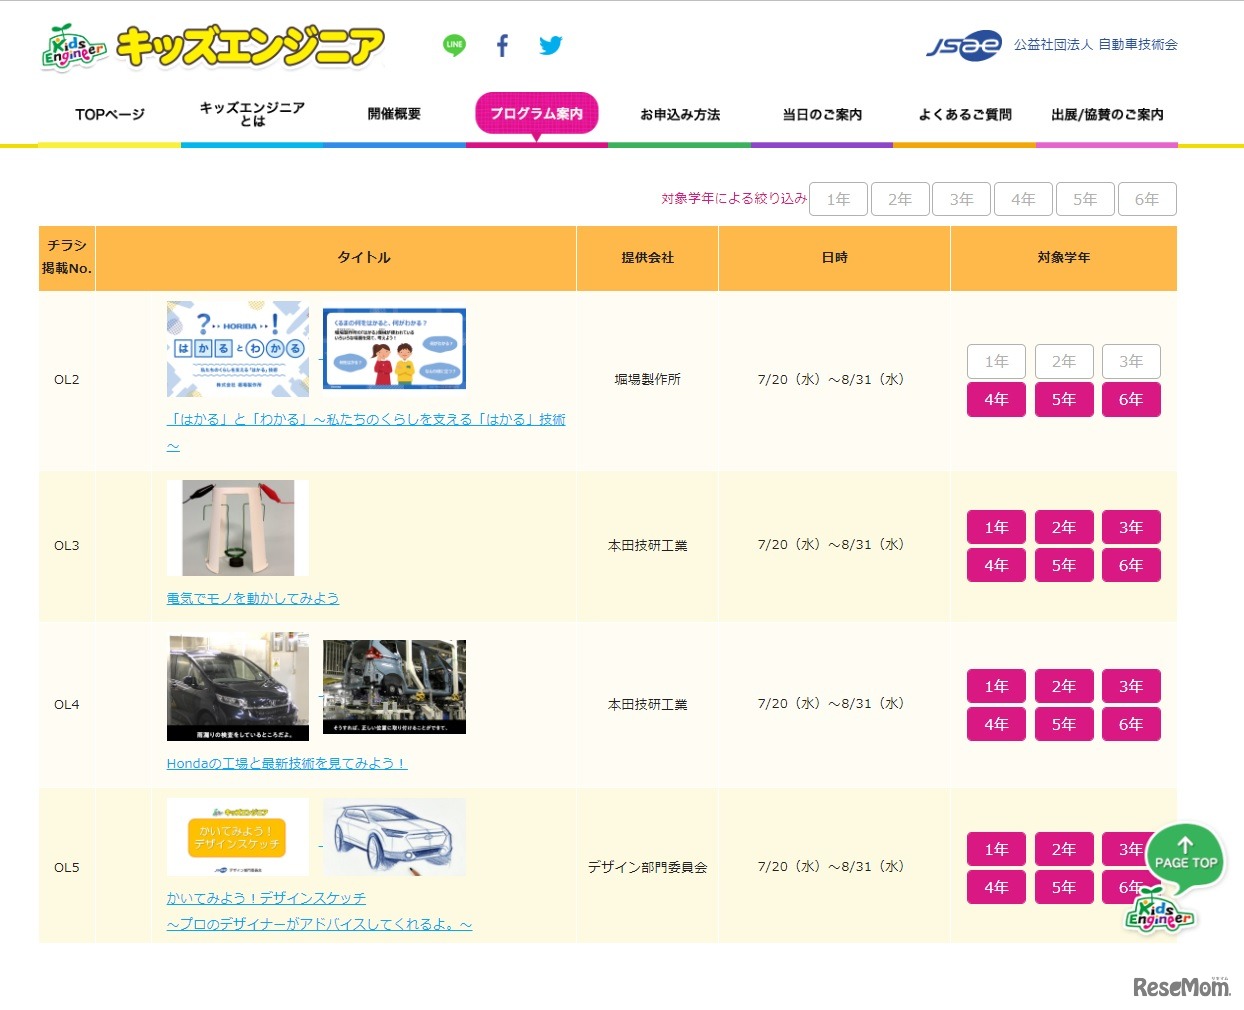Image resolution: width=1244 pixels, height=1010 pixels.
Task: Open かいてみよう!デザインスケッチ link
Action: coord(319,911)
